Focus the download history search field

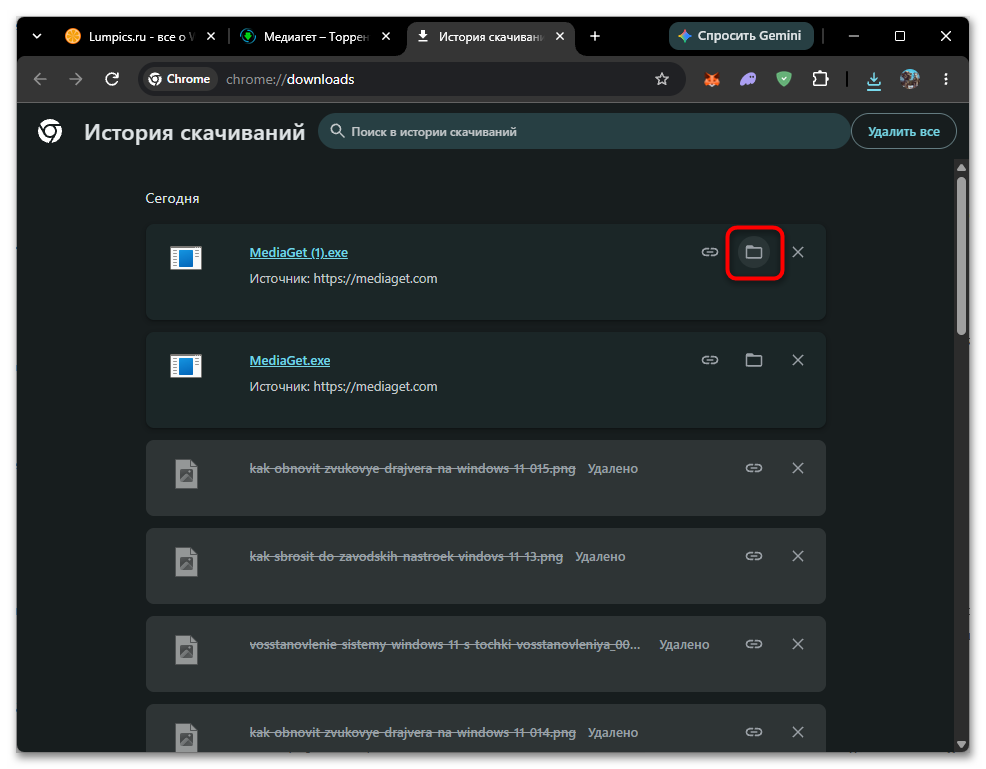[584, 131]
